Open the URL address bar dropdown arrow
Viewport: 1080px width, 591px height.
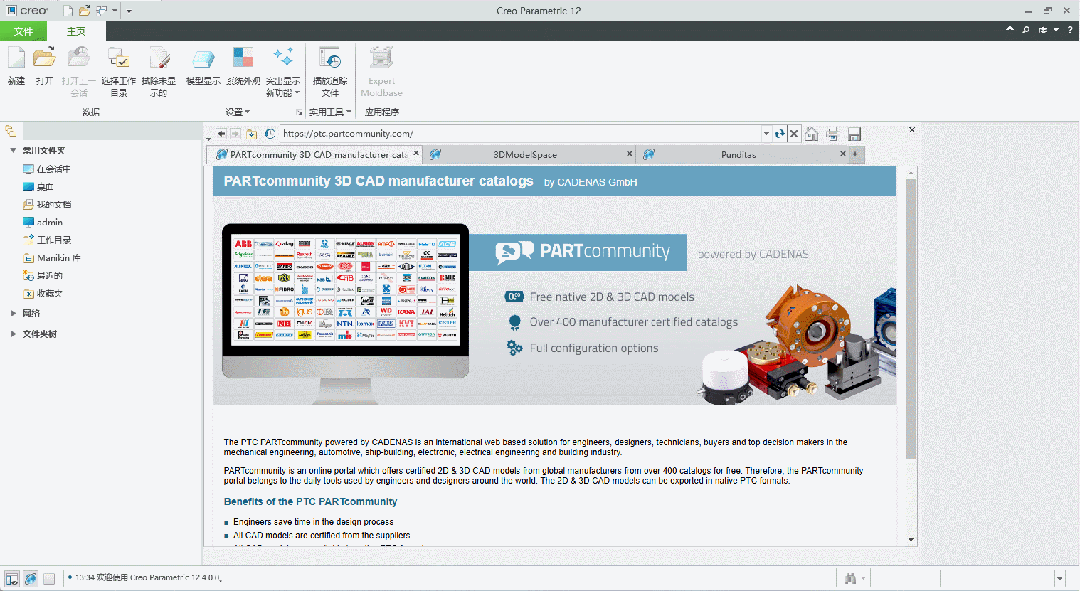tap(766, 134)
